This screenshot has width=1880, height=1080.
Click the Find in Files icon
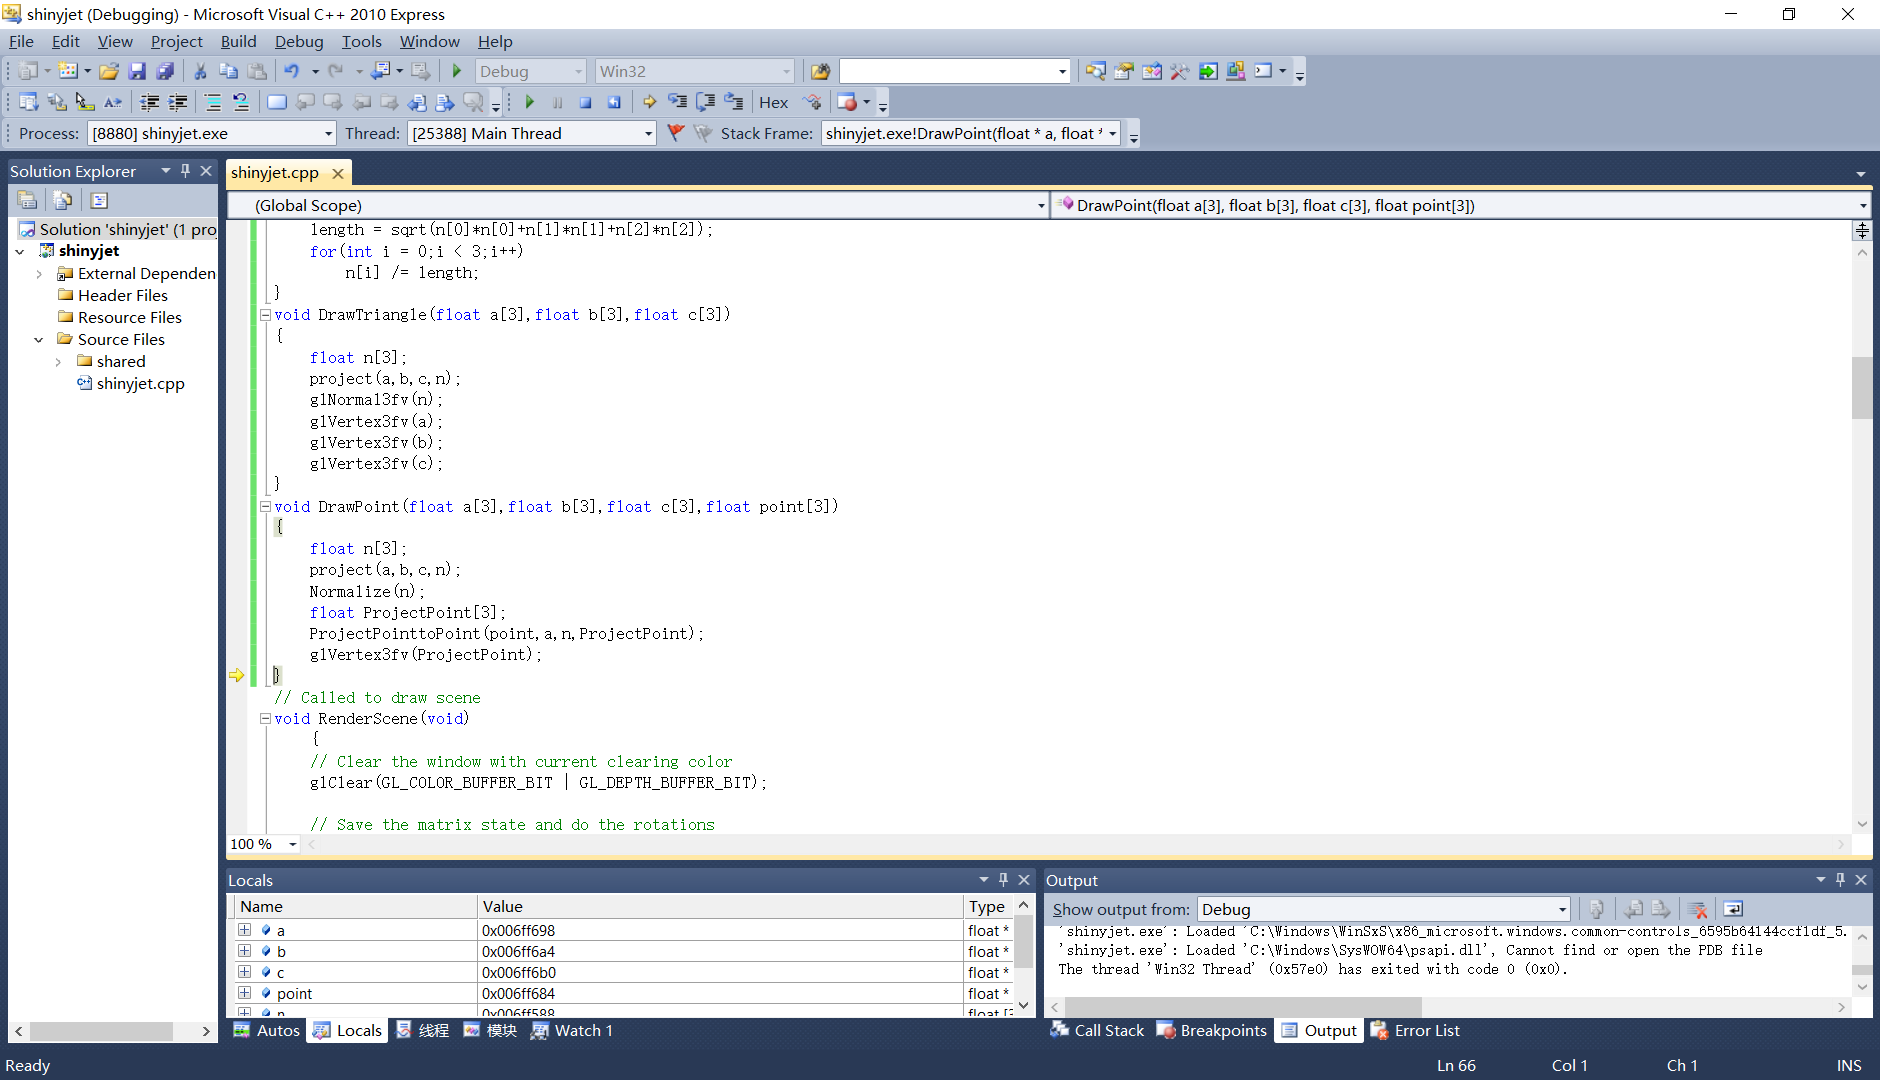[820, 71]
